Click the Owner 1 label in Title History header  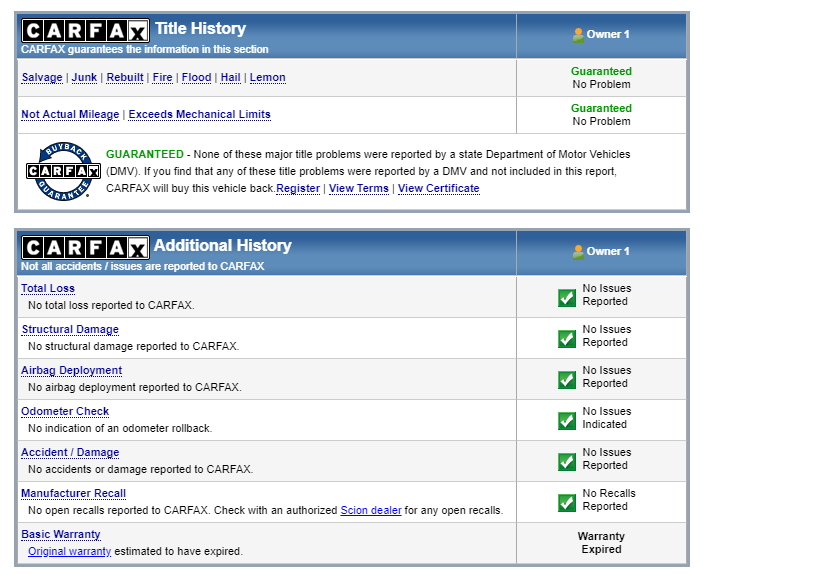pos(608,35)
